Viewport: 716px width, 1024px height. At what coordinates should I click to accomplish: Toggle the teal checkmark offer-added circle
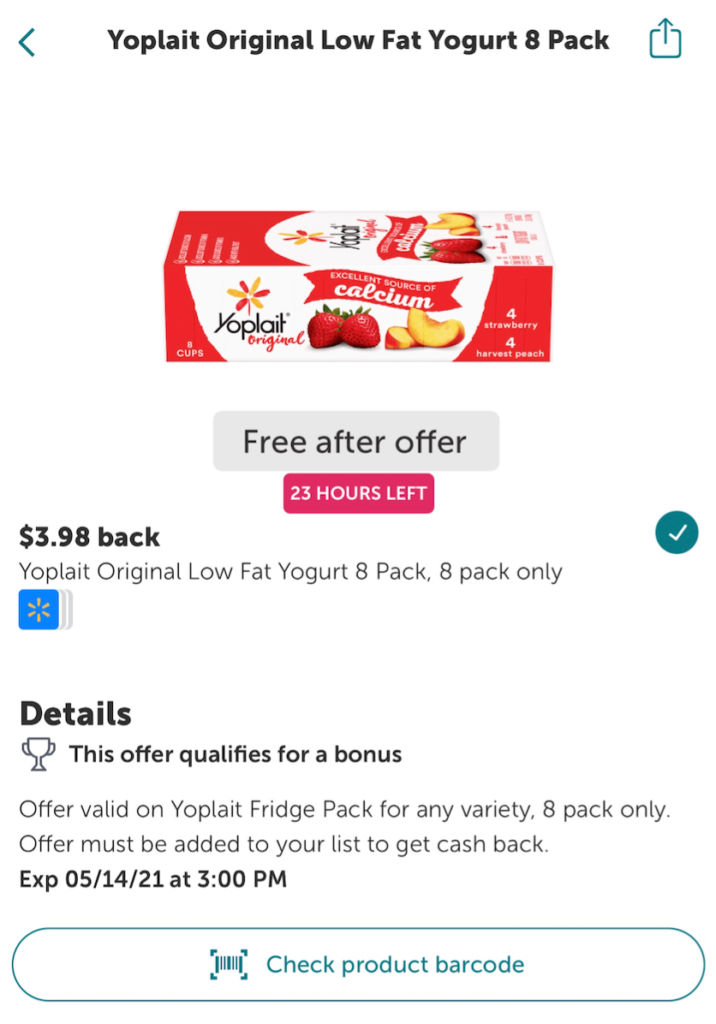pyautogui.click(x=676, y=532)
